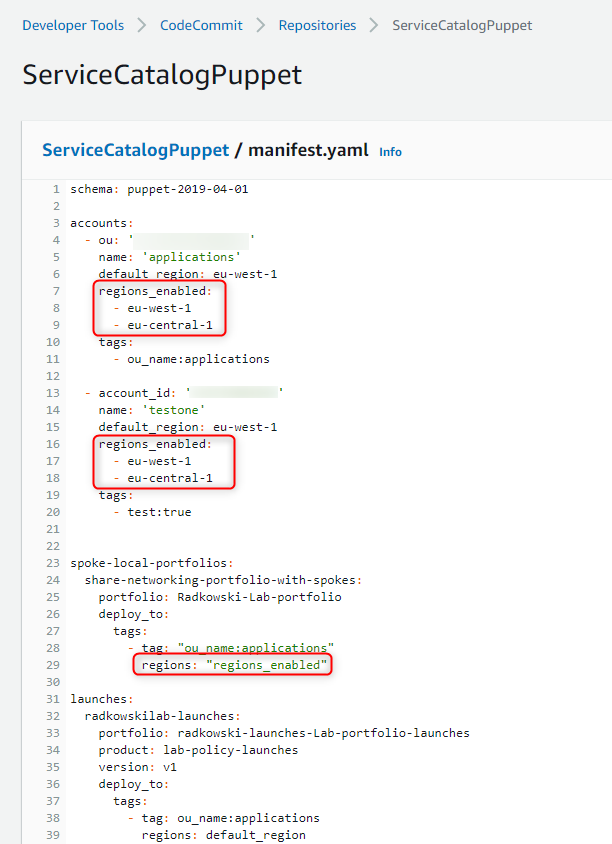
Task: Click the tag: "ou_name:applications" line 28
Action: tap(237, 648)
